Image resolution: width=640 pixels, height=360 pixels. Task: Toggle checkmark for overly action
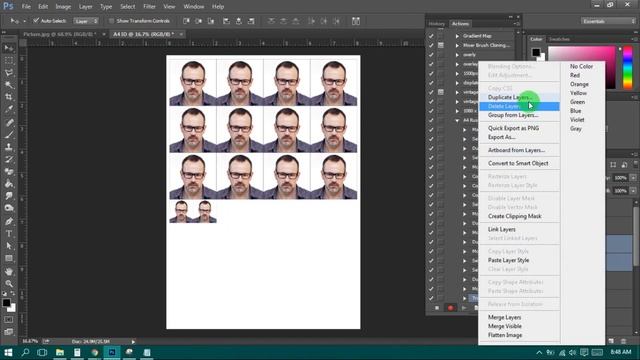431,55
